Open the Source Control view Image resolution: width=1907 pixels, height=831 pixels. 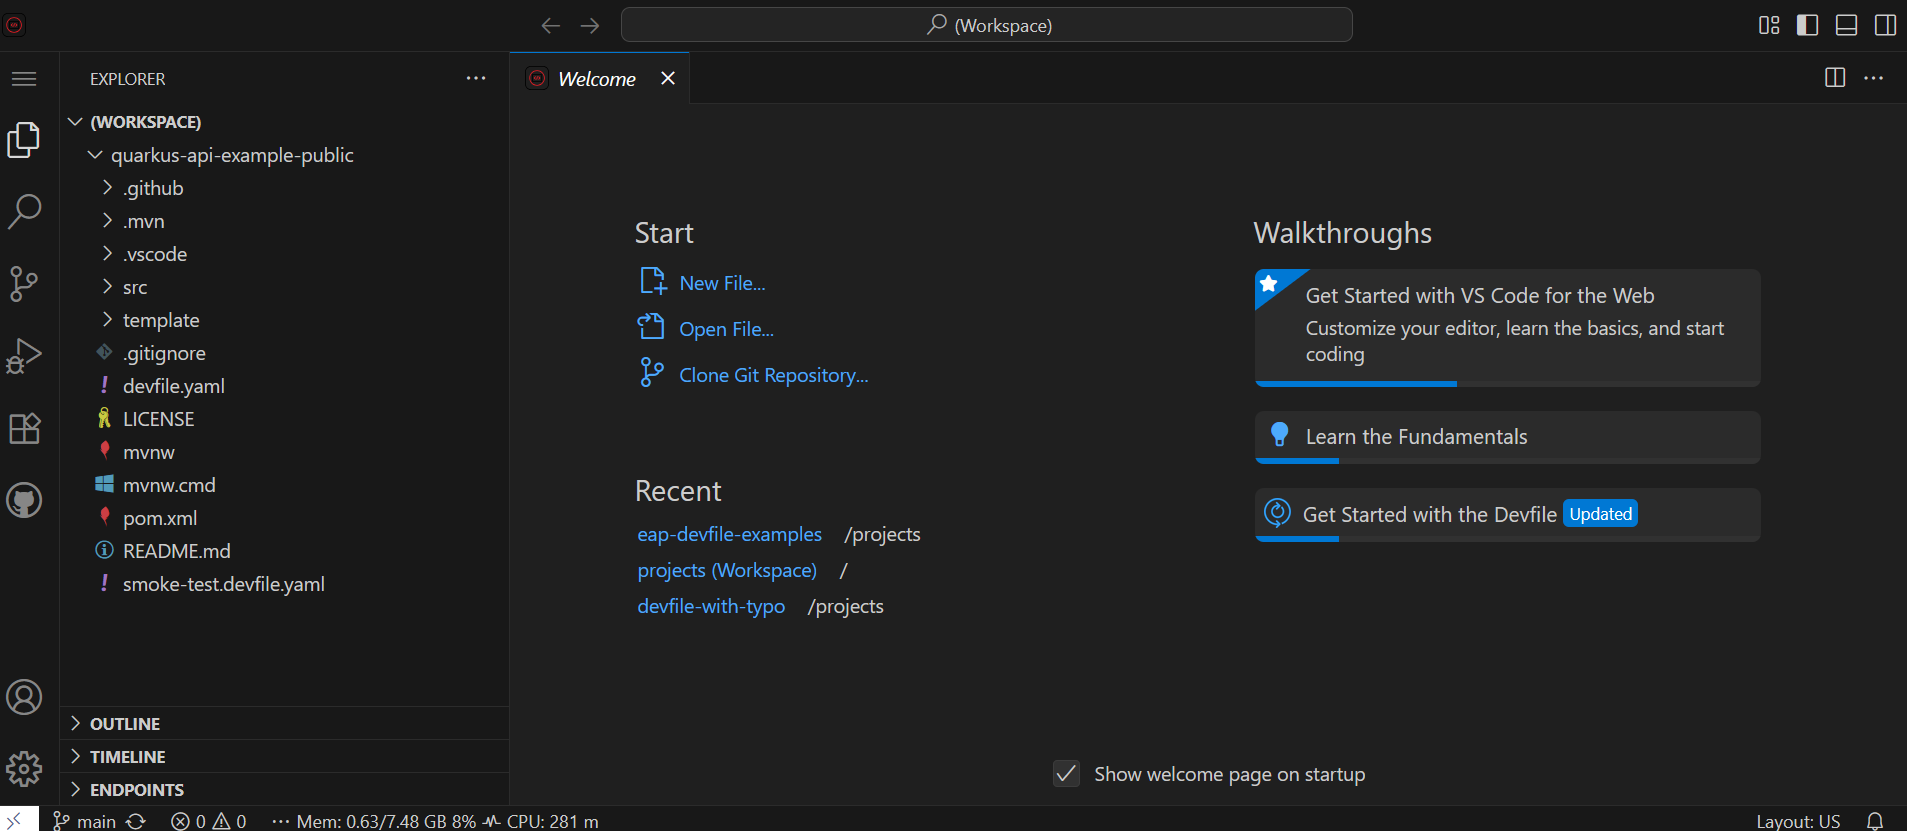click(x=24, y=283)
